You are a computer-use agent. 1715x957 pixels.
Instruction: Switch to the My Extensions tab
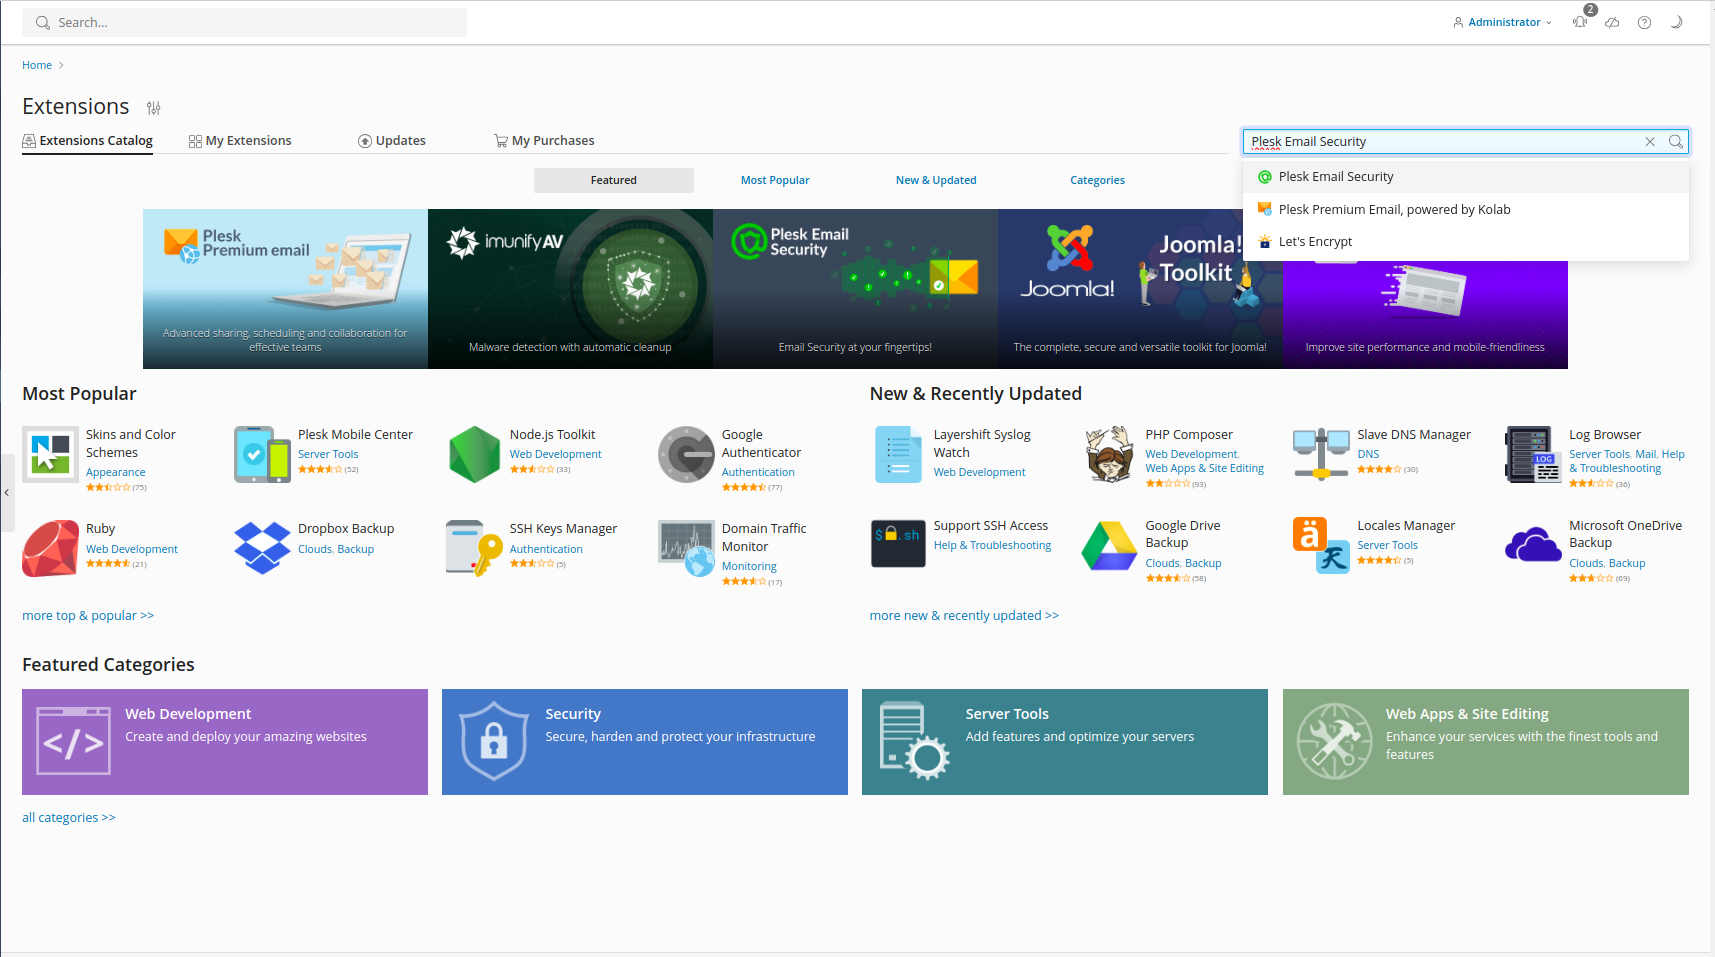click(x=247, y=140)
